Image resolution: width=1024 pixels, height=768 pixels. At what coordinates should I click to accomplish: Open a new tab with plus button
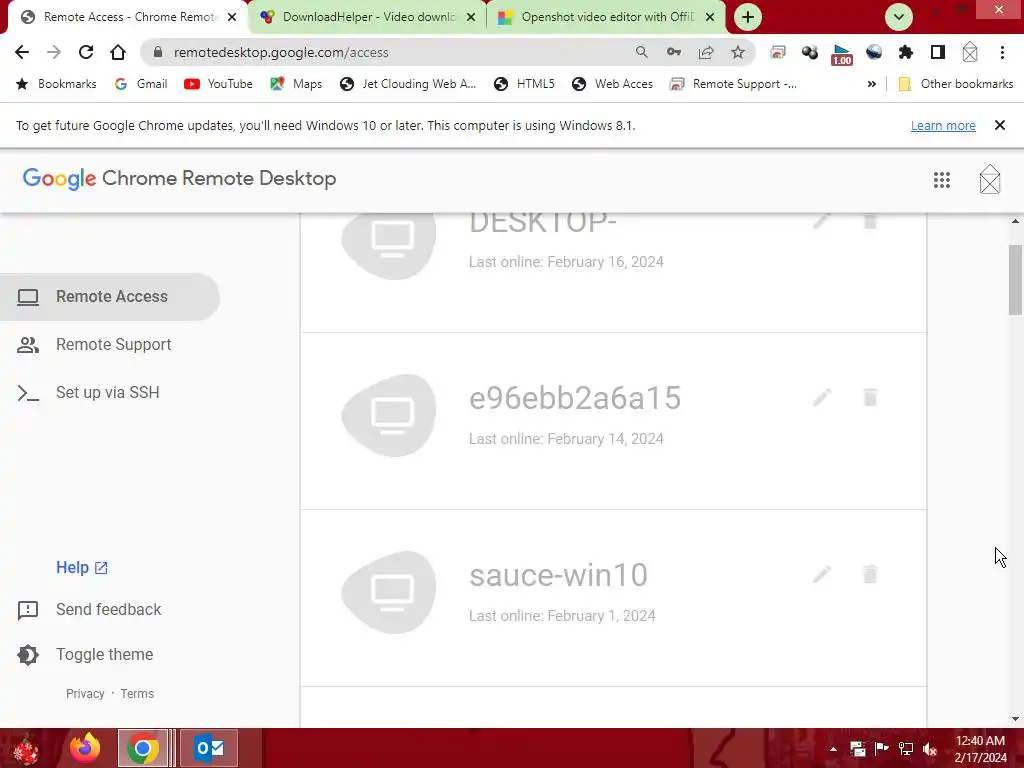click(x=748, y=17)
